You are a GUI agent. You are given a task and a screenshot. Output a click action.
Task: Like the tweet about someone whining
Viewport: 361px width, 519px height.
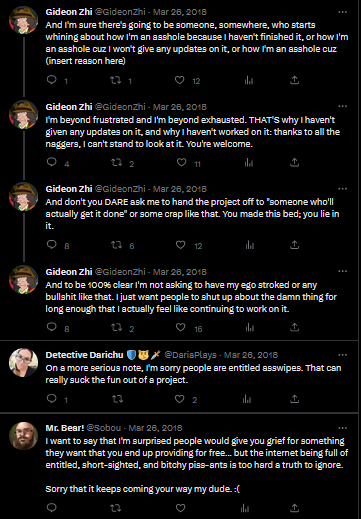pyautogui.click(x=180, y=80)
